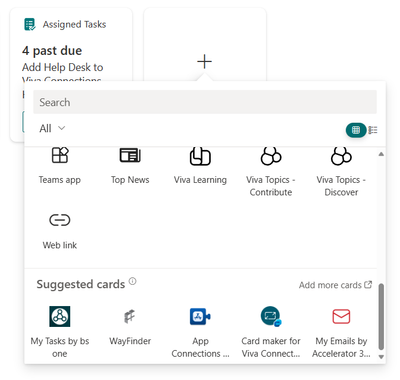Screen dimensions: 400x380
Task: Open the Assigned Tasks card
Action: [x=71, y=45]
